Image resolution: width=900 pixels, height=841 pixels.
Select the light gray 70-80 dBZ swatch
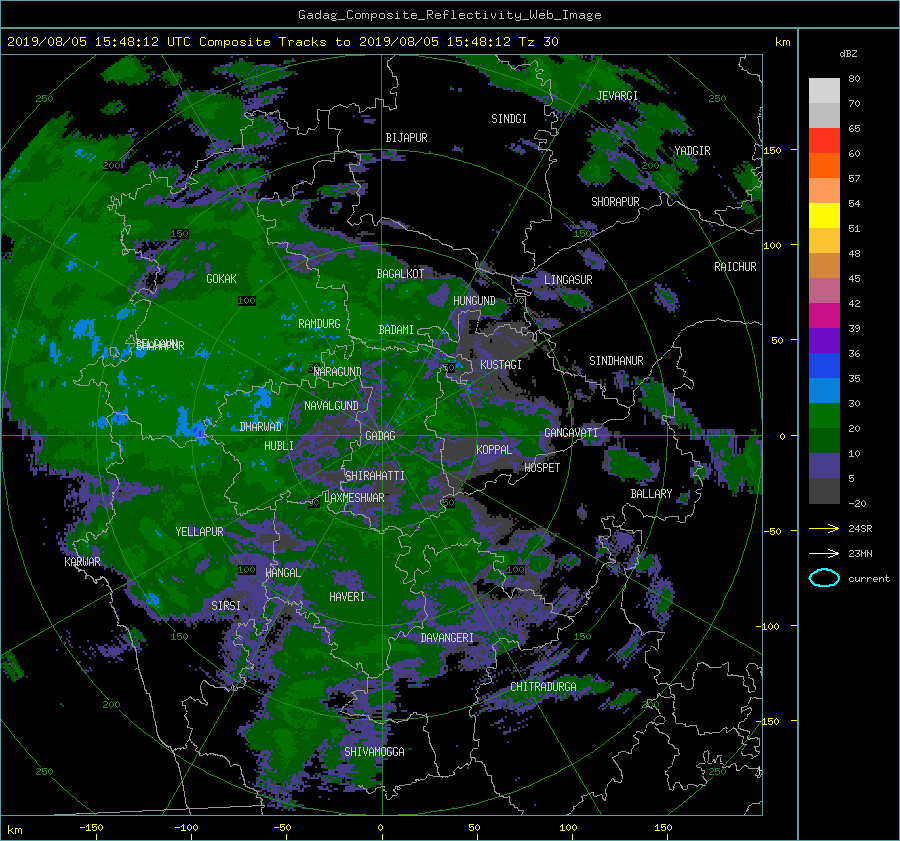point(824,91)
